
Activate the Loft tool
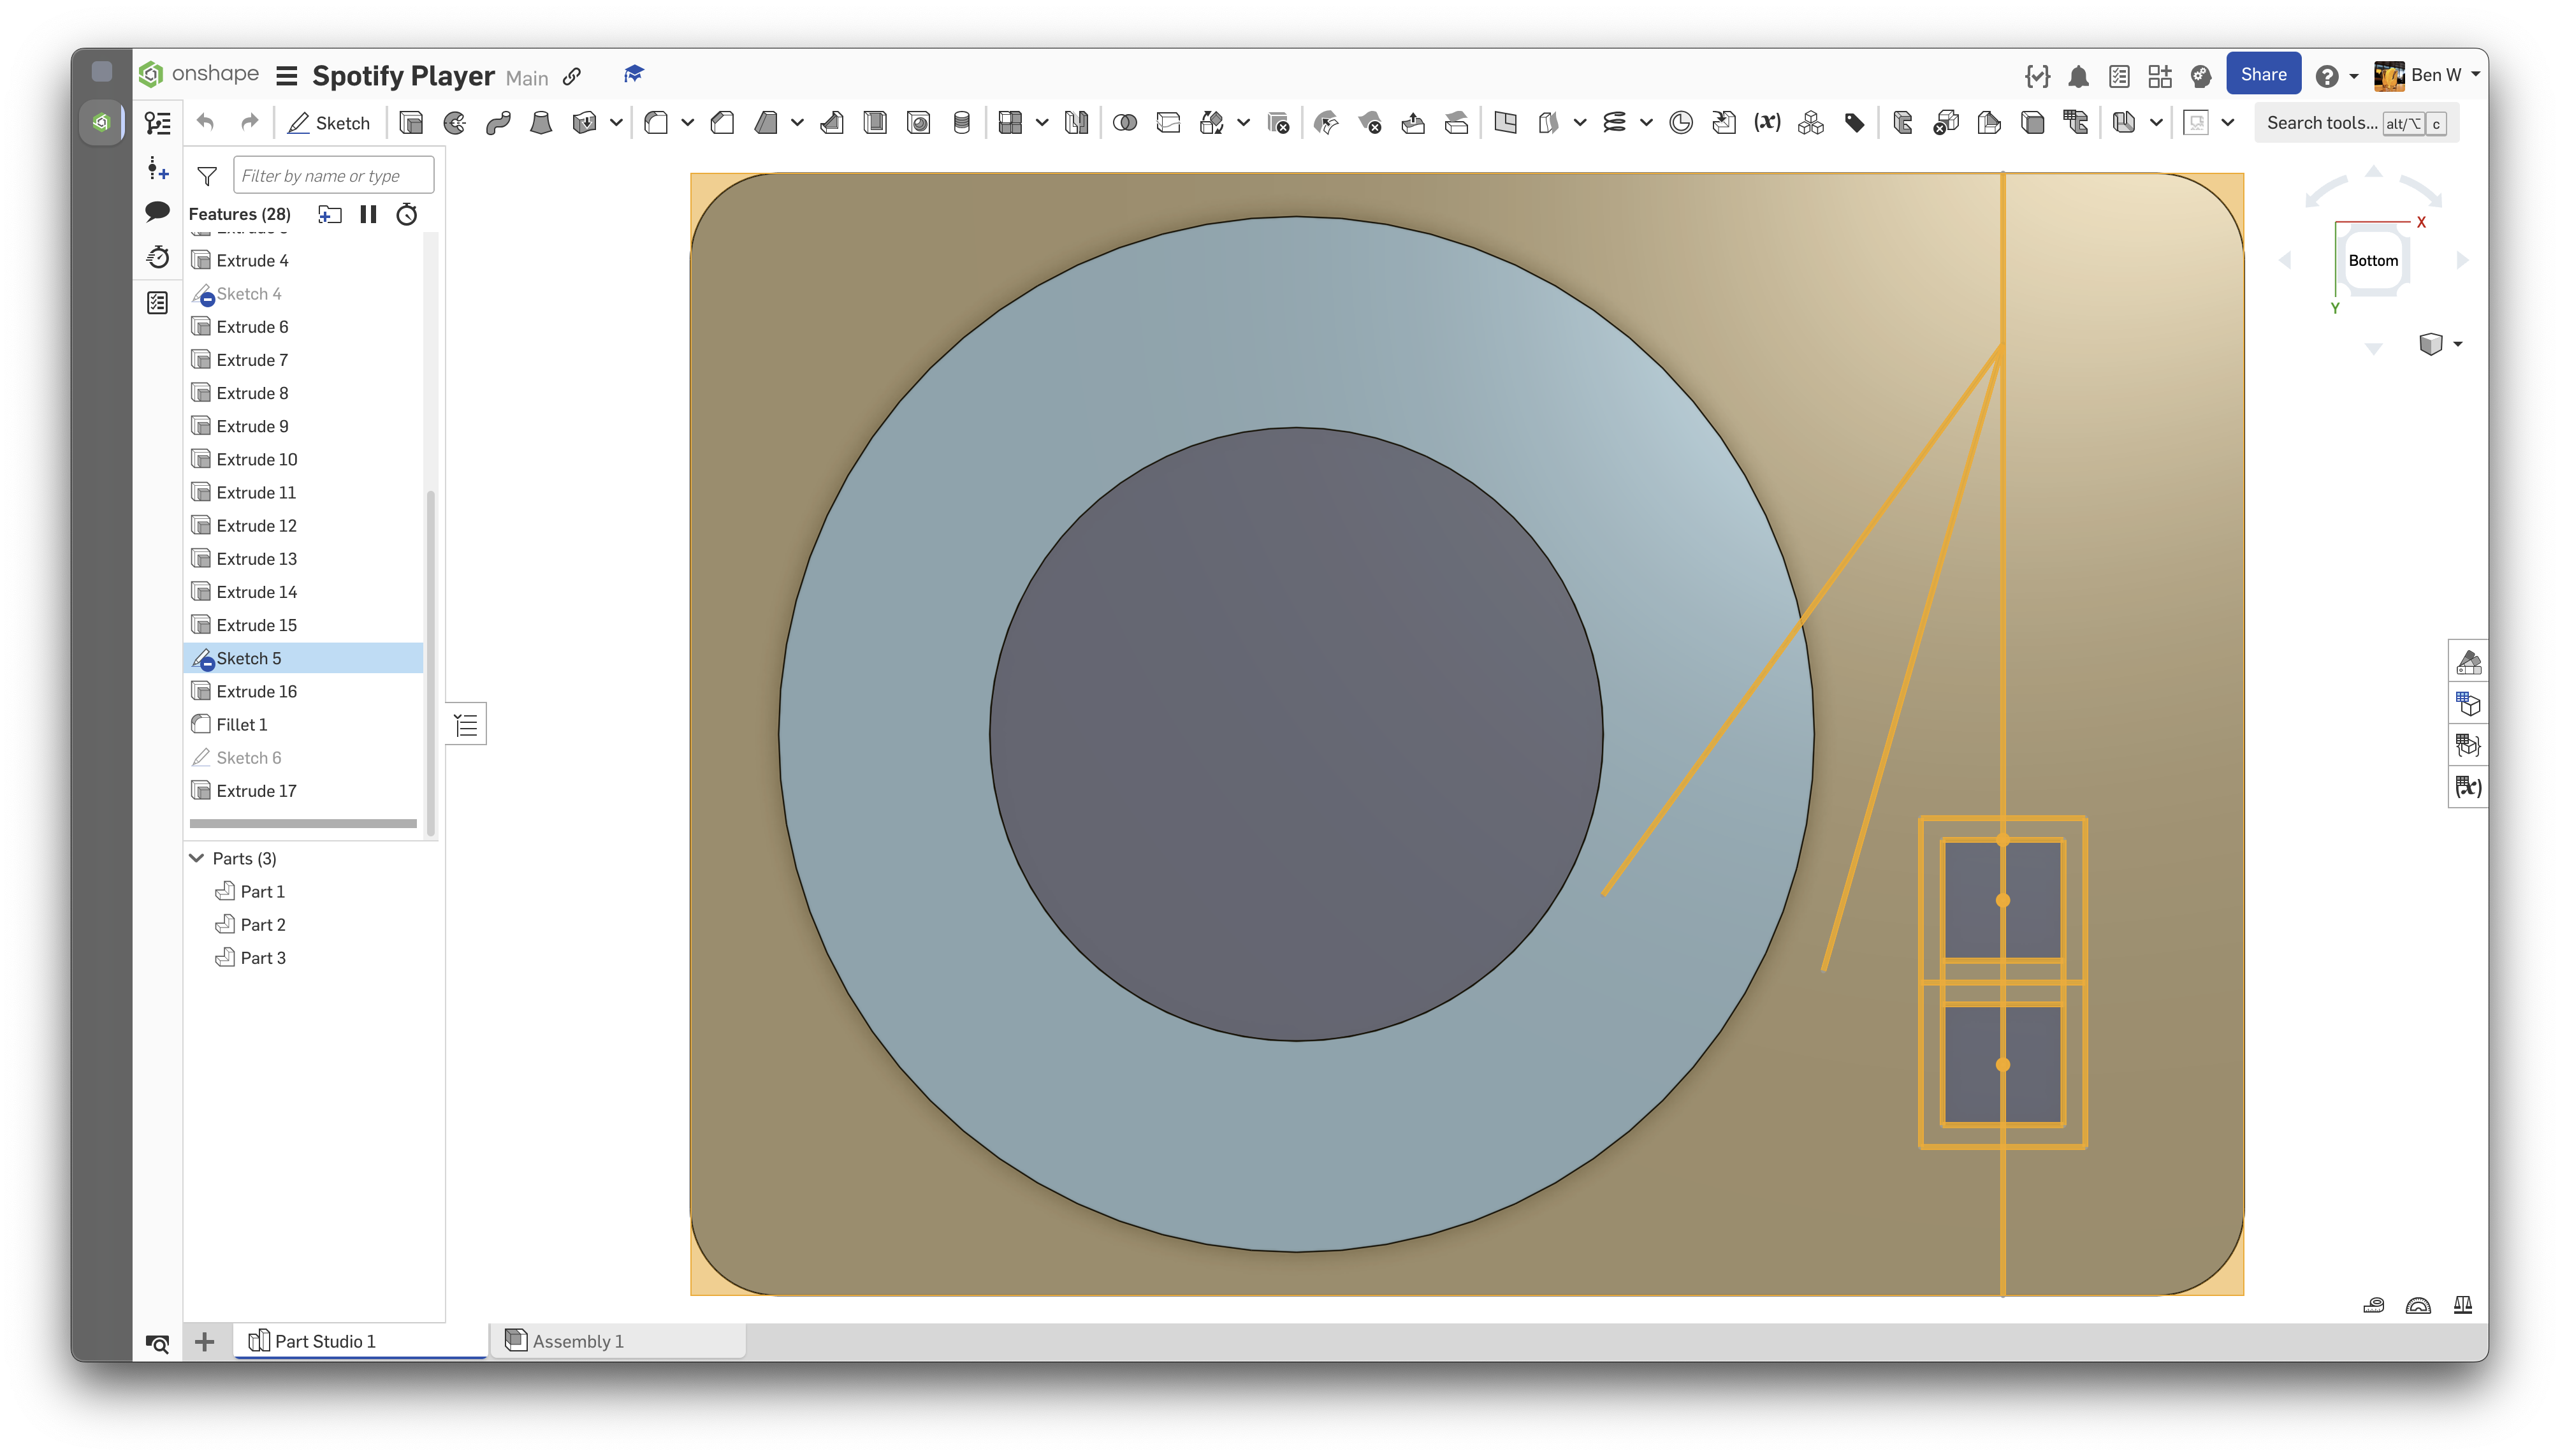(x=541, y=123)
